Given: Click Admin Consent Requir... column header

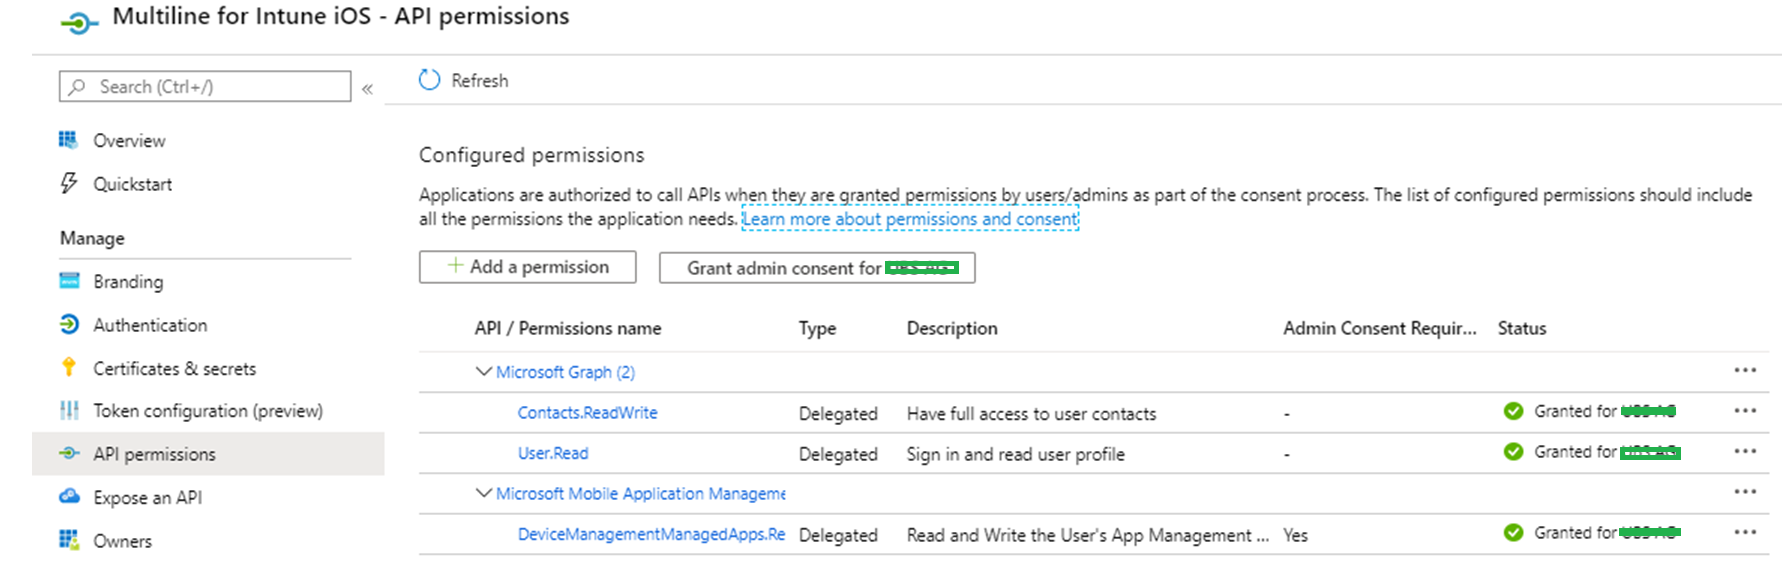Looking at the screenshot, I should click(1379, 328).
